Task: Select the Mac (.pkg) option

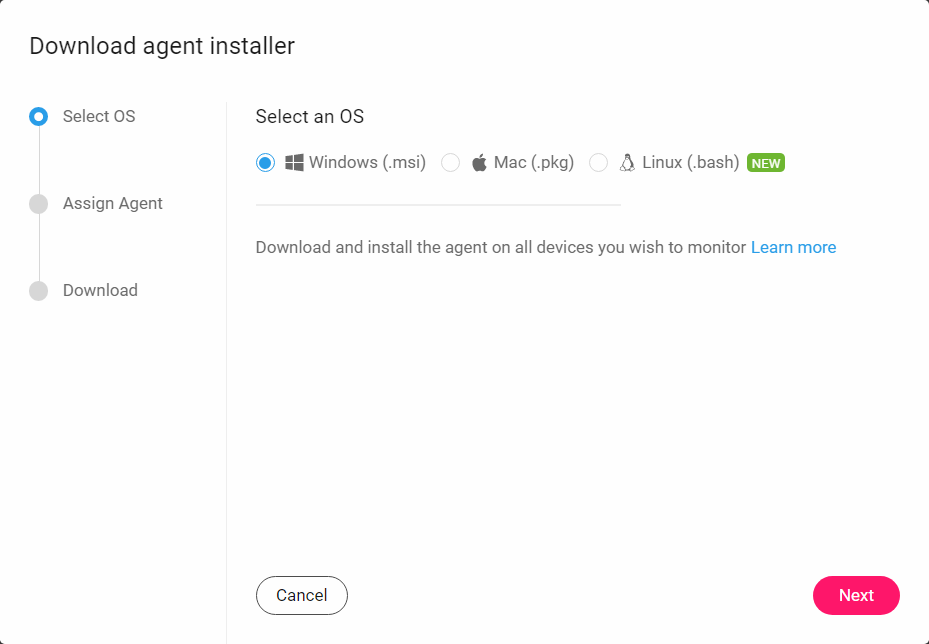Action: 451,162
